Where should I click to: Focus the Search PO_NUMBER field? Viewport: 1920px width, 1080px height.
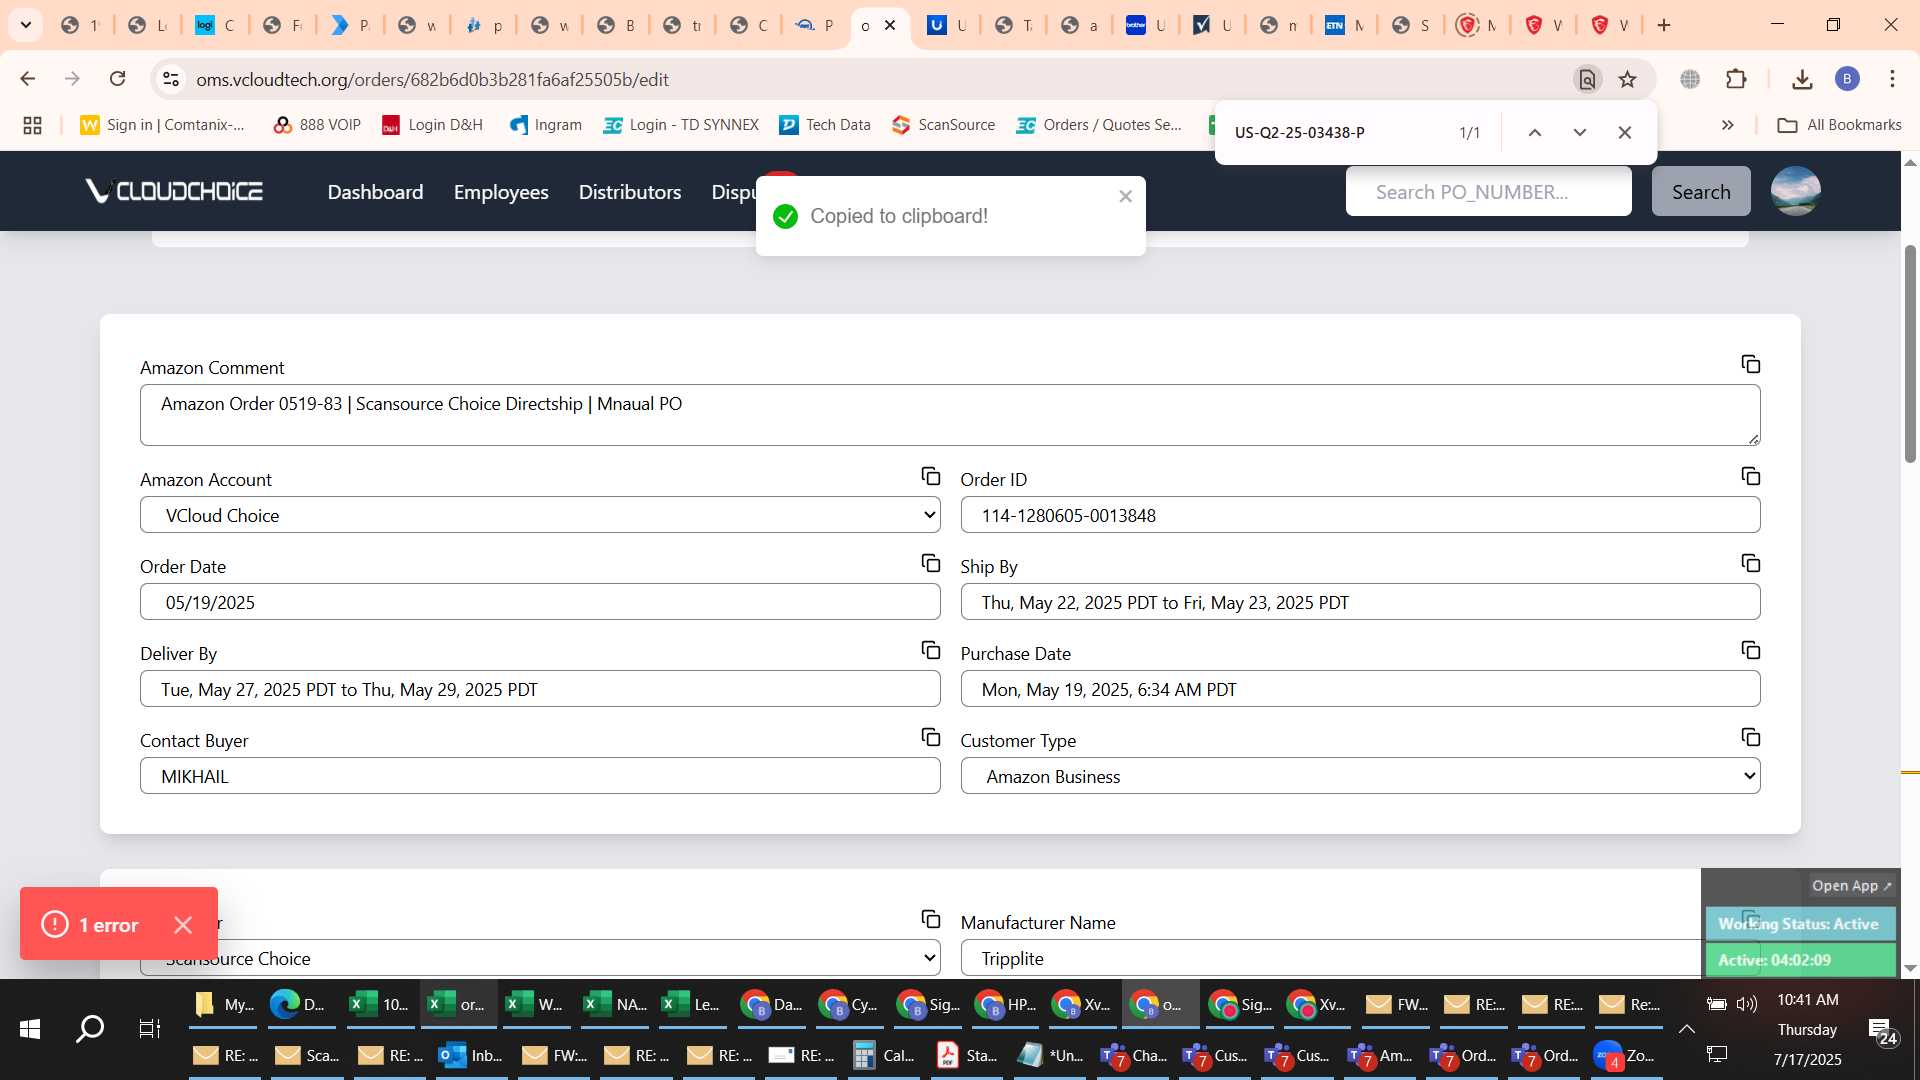click(1488, 191)
